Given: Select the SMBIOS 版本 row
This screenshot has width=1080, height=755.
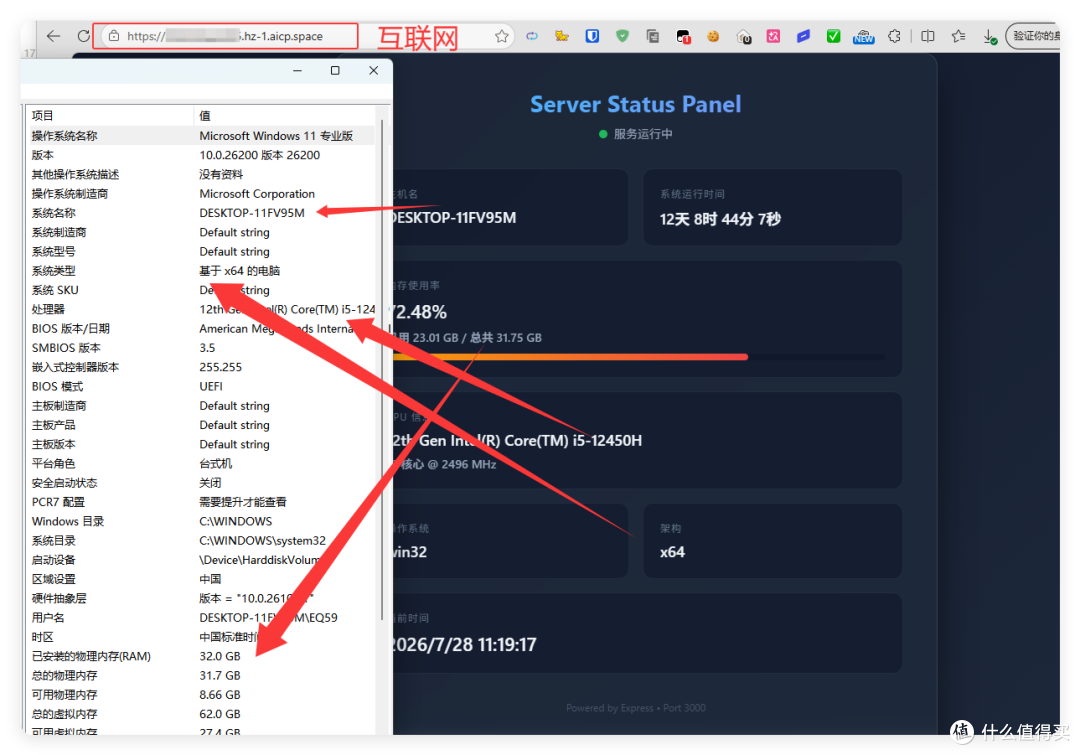Looking at the screenshot, I should click(201, 348).
